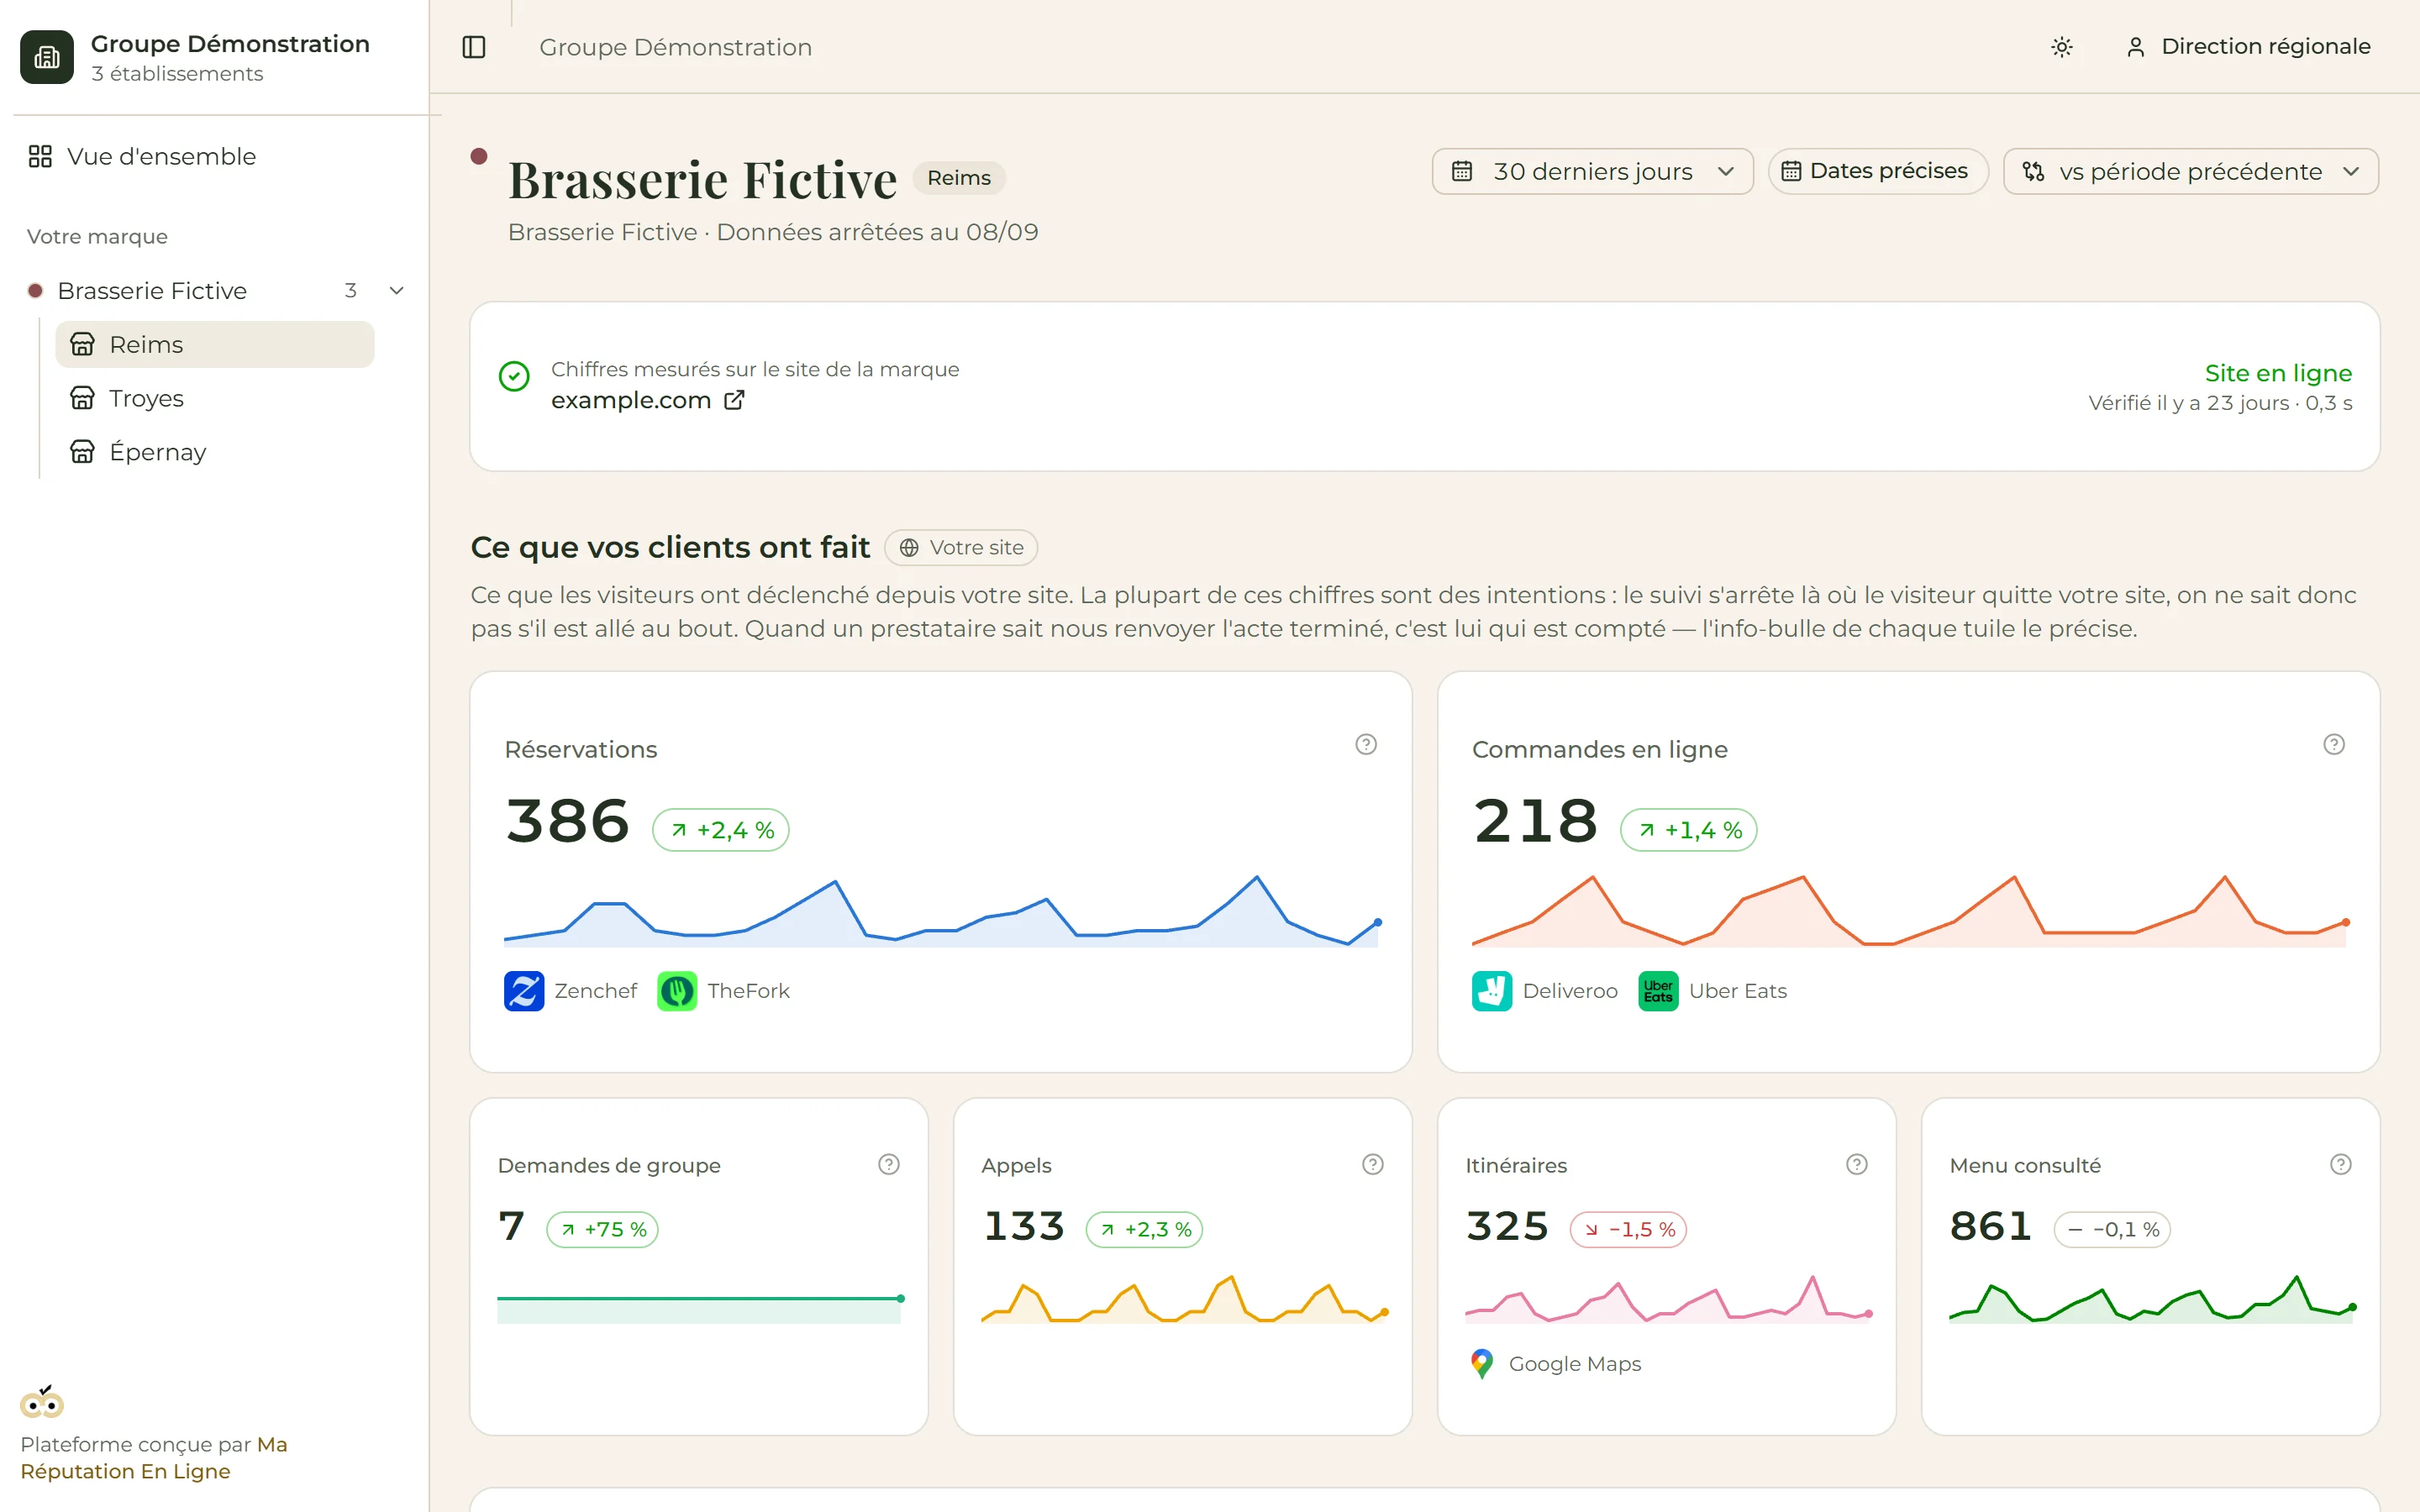
Task: Click the Réservations +2,4 % trend badge
Action: [721, 830]
